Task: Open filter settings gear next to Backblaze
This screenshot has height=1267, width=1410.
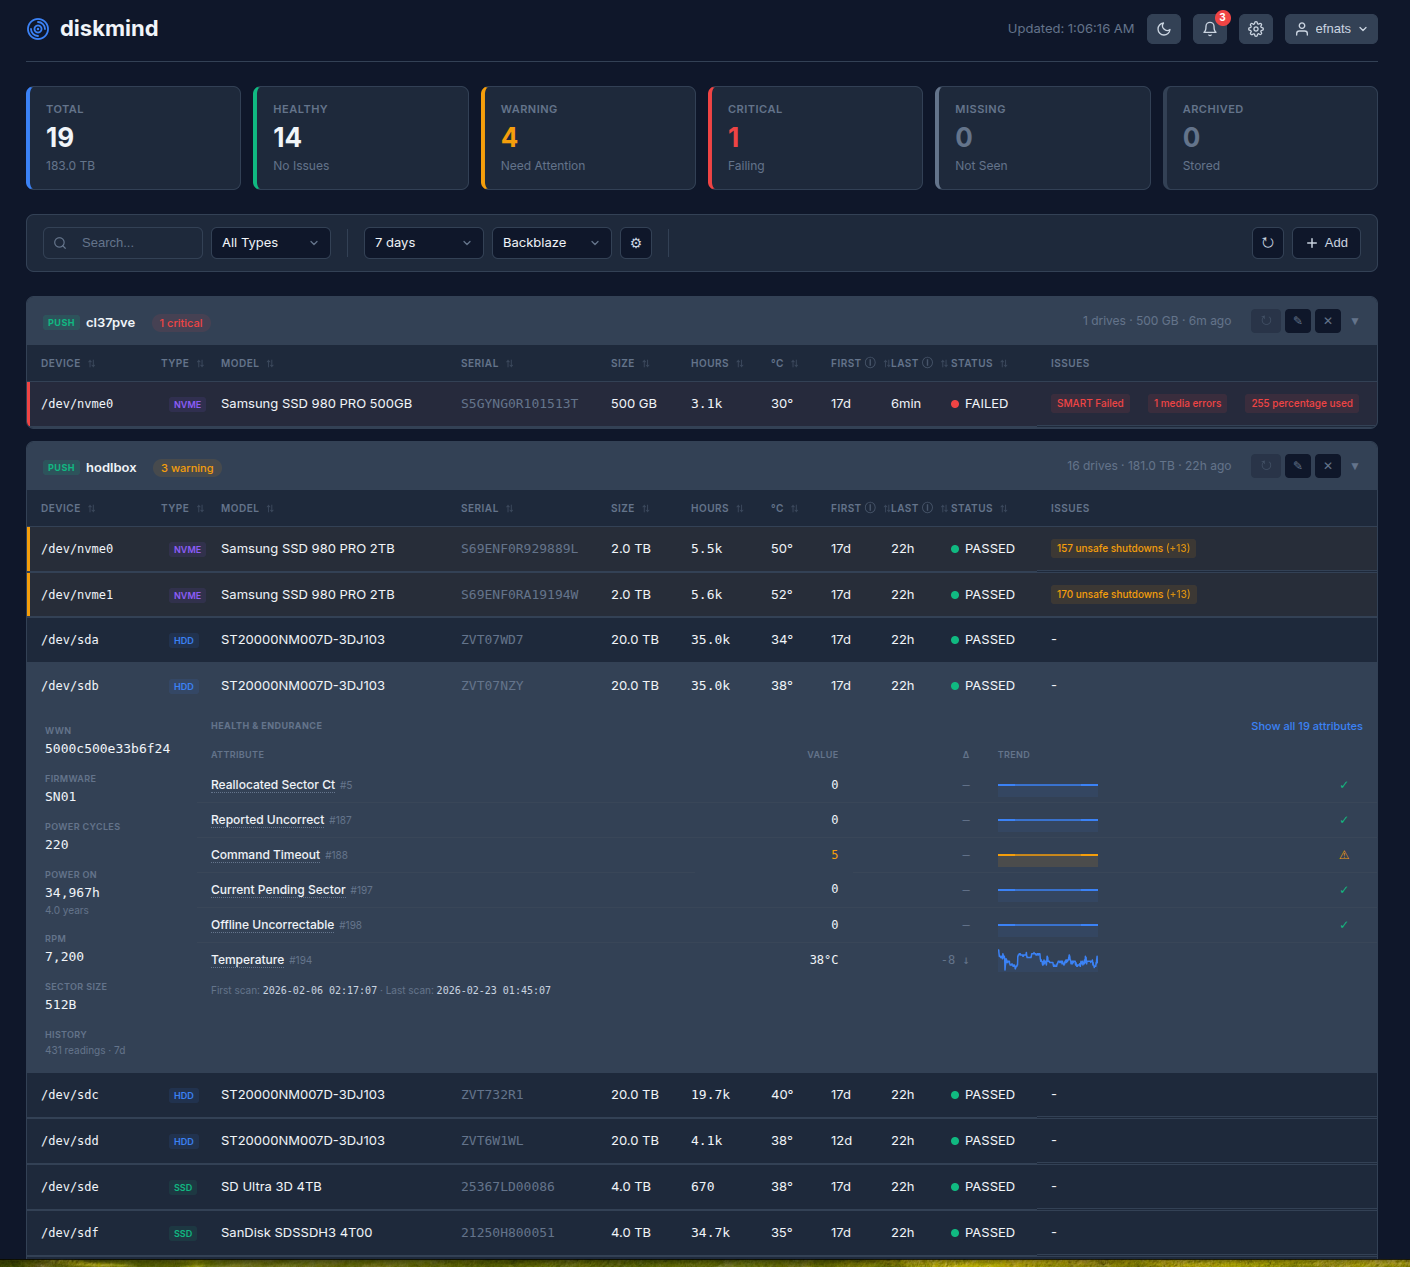Action: click(636, 243)
